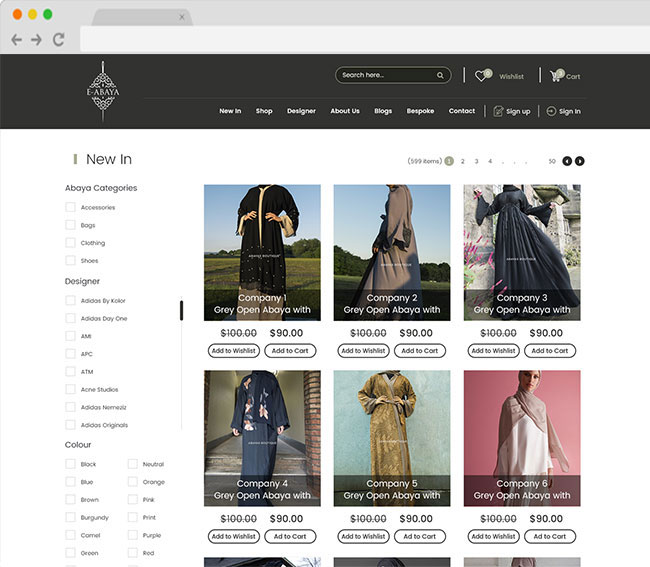Click the browser back arrow
Screen dimensions: 650x567
point(17,40)
